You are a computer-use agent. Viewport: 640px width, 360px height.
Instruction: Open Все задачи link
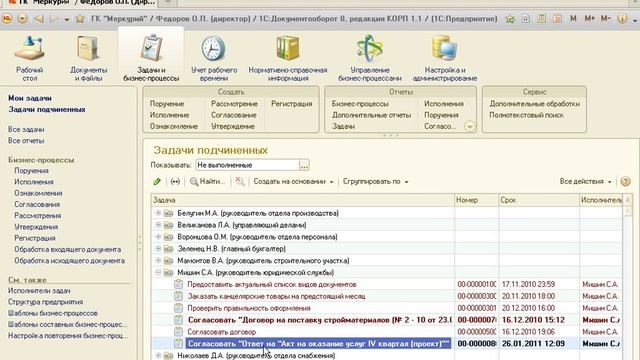click(26, 129)
